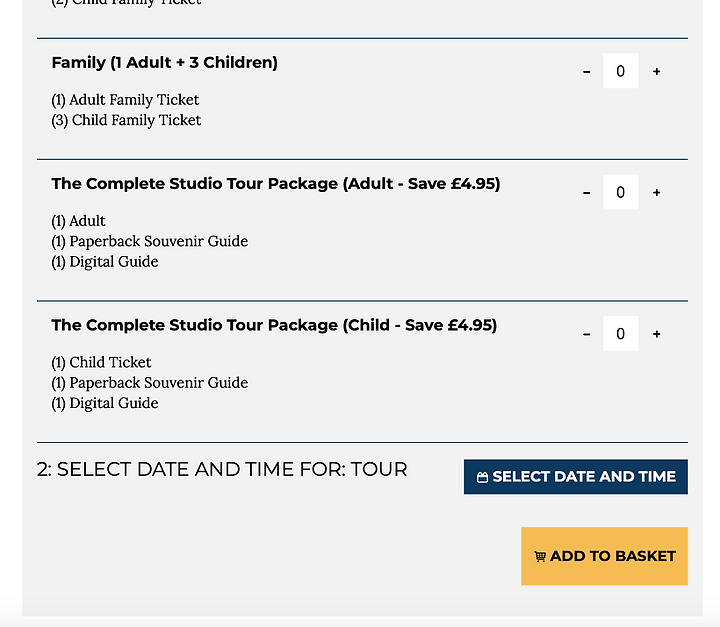The height and width of the screenshot is (627, 720).
Task: Click the shopping cart icon
Action: 540,557
